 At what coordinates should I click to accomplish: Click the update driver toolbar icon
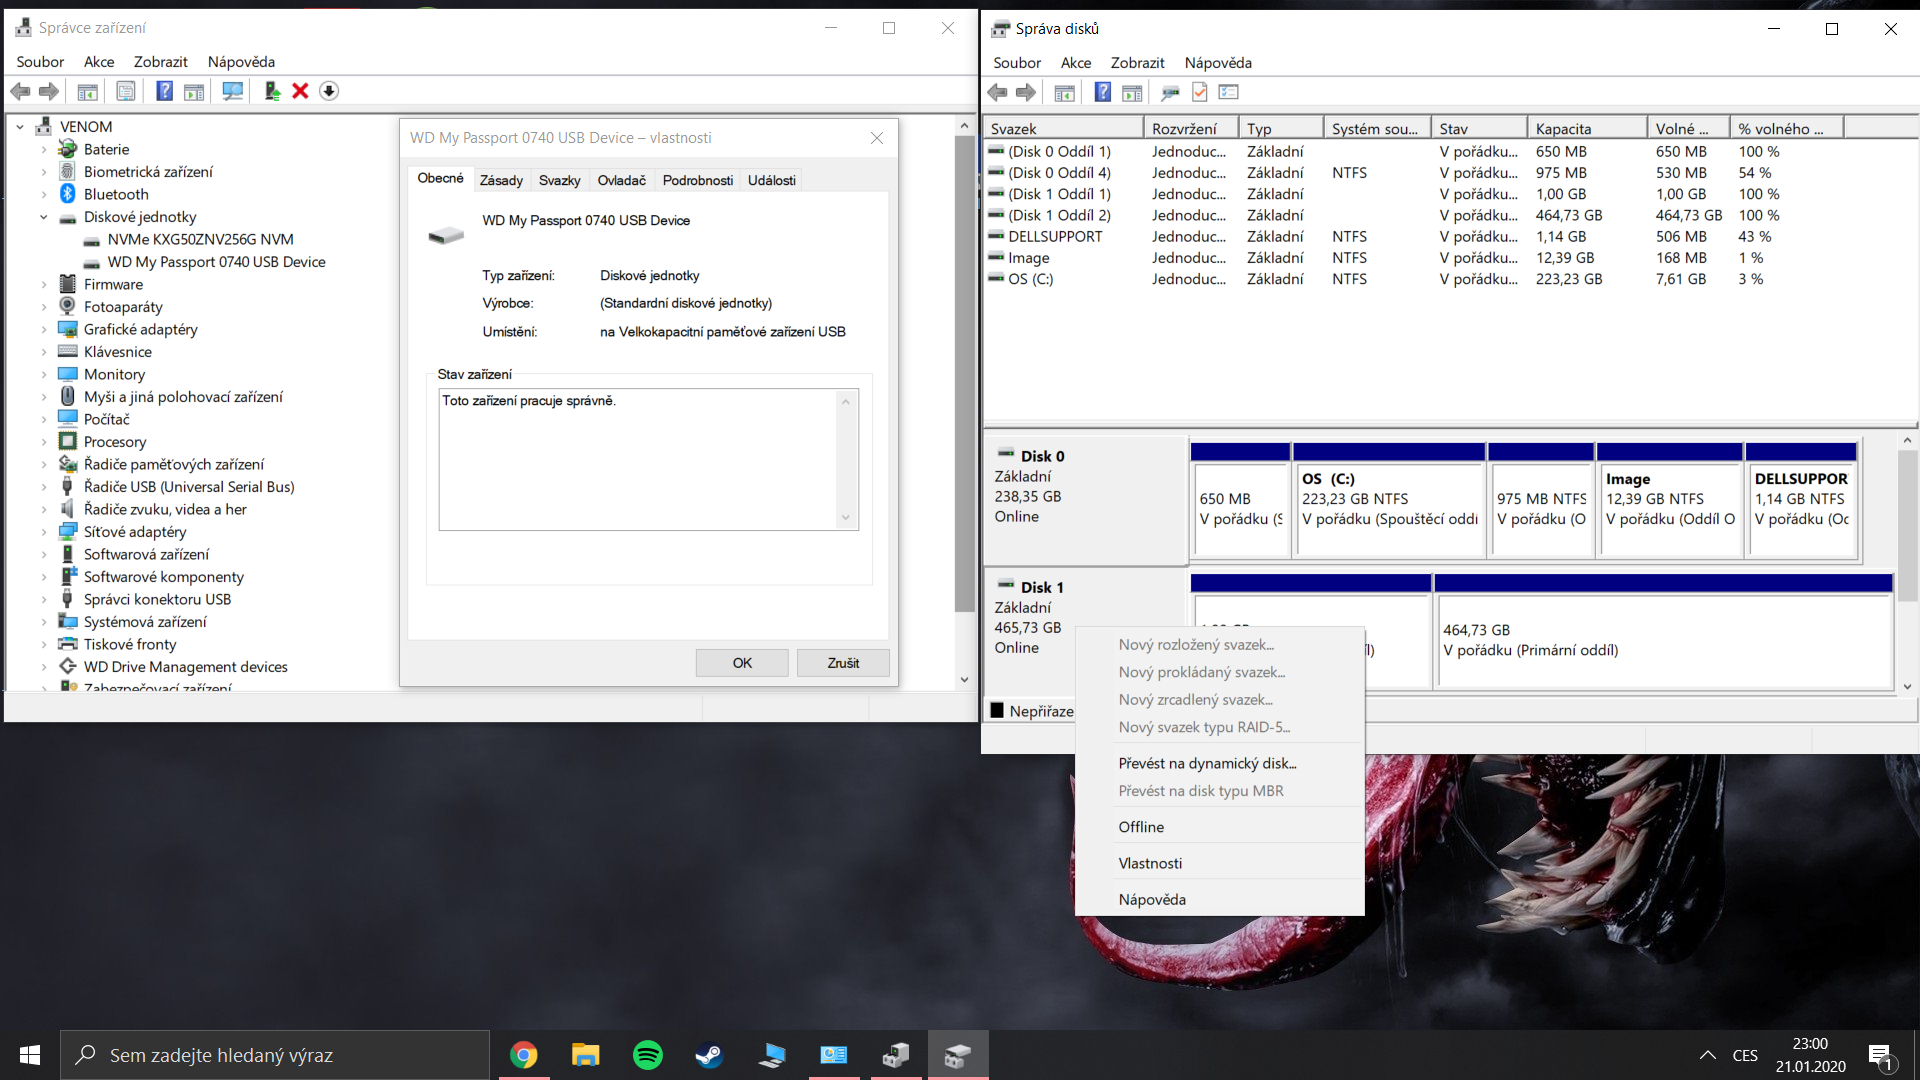click(x=271, y=91)
